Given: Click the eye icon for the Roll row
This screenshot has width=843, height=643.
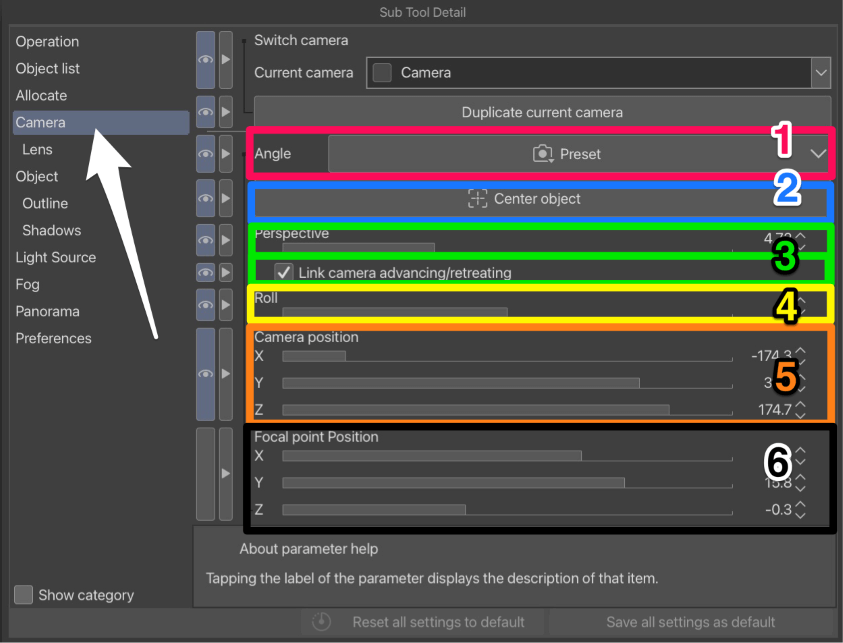Looking at the screenshot, I should click(x=205, y=304).
